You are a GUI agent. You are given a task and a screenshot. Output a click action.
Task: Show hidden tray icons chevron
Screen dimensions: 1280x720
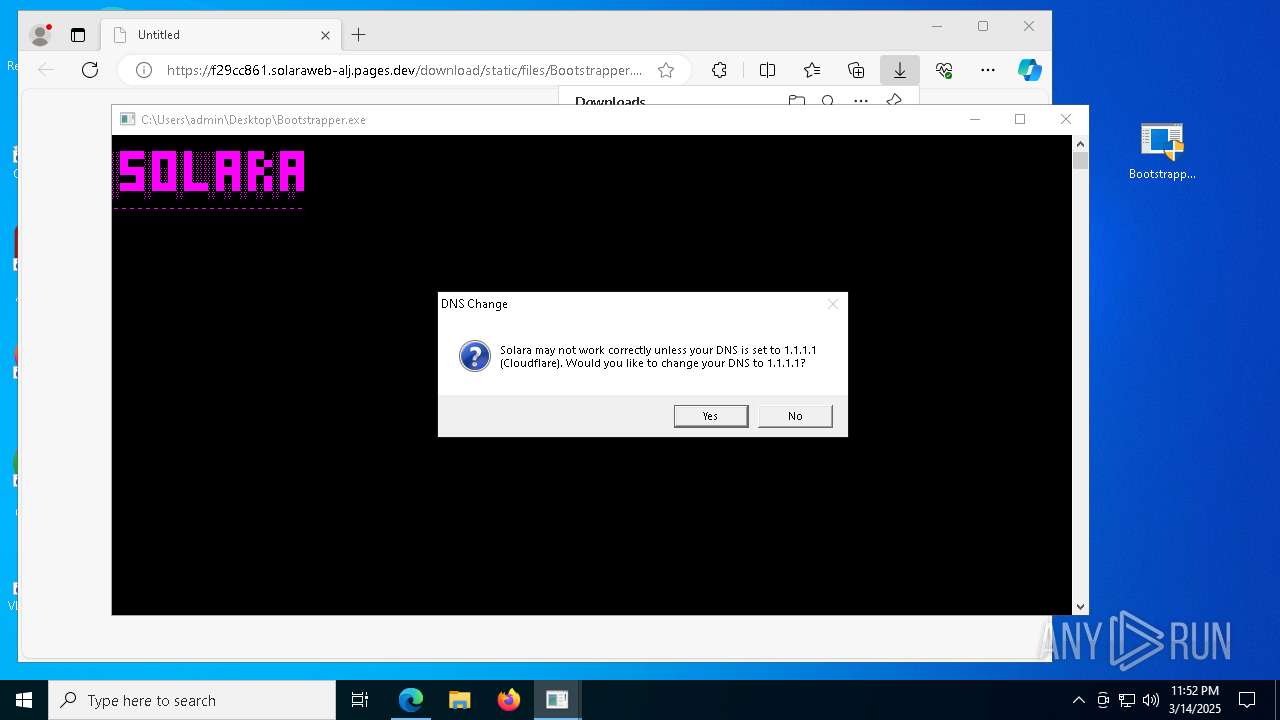tap(1078, 700)
